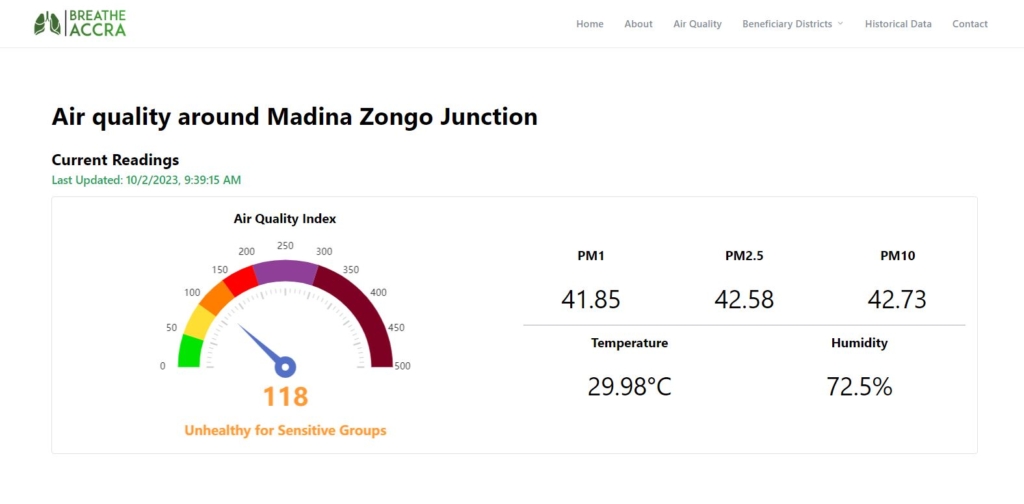Expand the Beneficiary Districts dropdown
1024x504 pixels.
(x=787, y=24)
